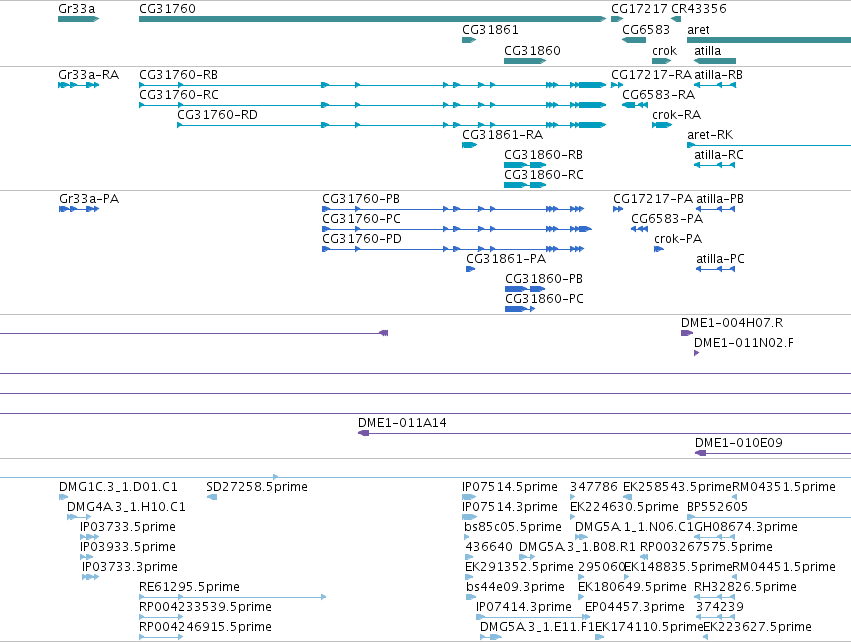The image size is (851, 642).
Task: Select protein CG31760-PB
Action: point(361,199)
